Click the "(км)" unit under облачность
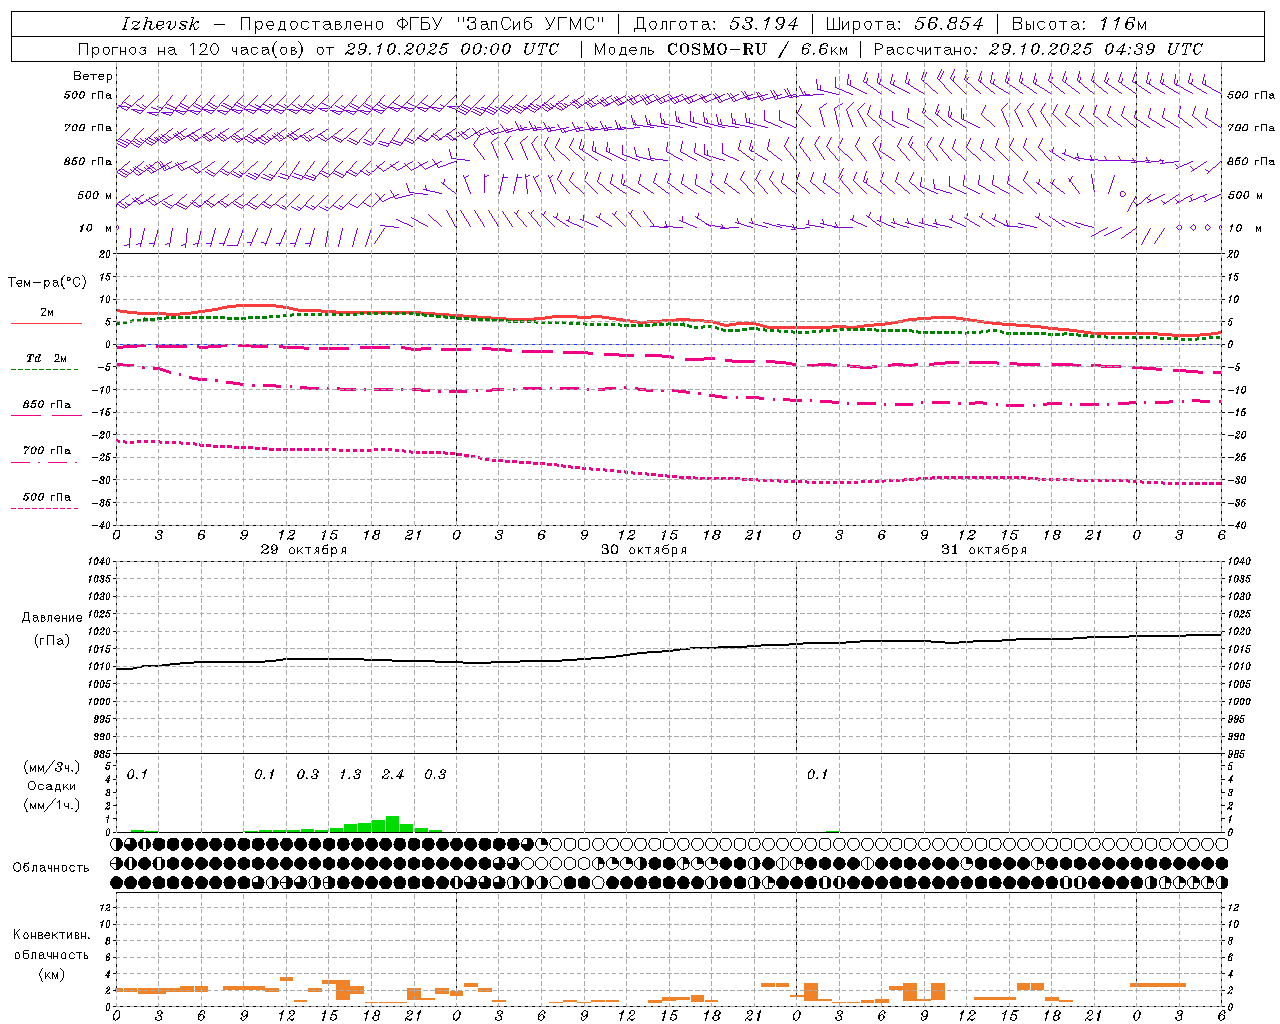1280x1024 pixels. coord(52,974)
